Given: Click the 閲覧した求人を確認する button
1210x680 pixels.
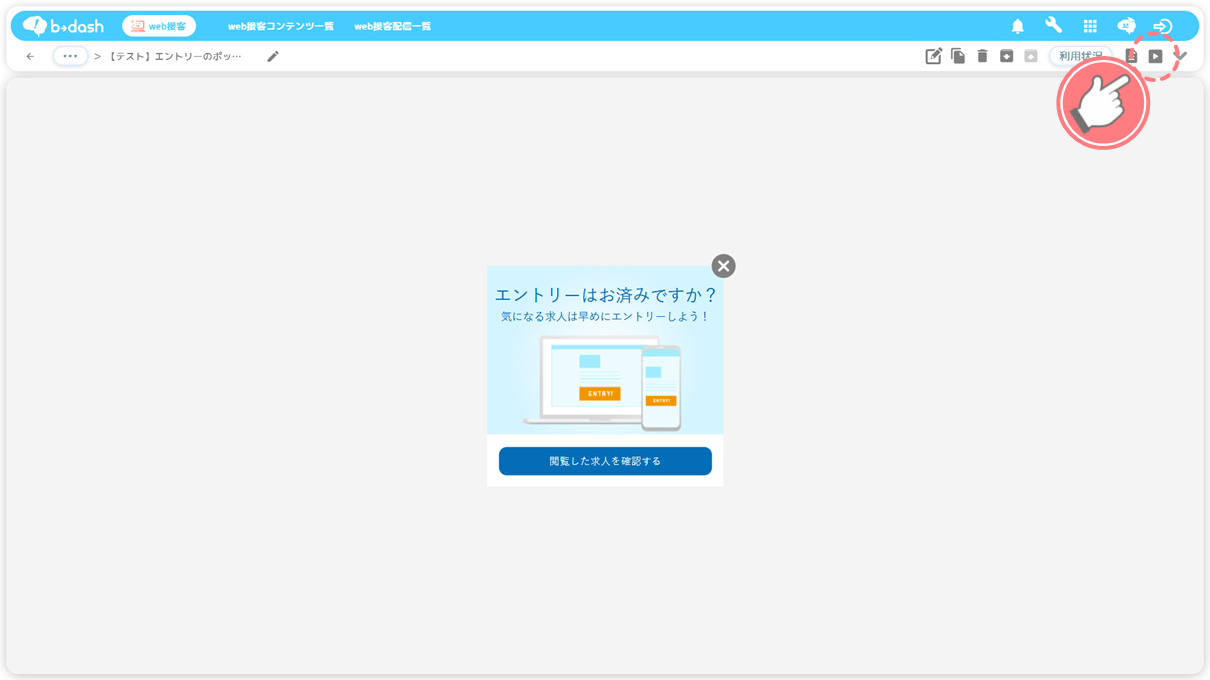Looking at the screenshot, I should 605,461.
